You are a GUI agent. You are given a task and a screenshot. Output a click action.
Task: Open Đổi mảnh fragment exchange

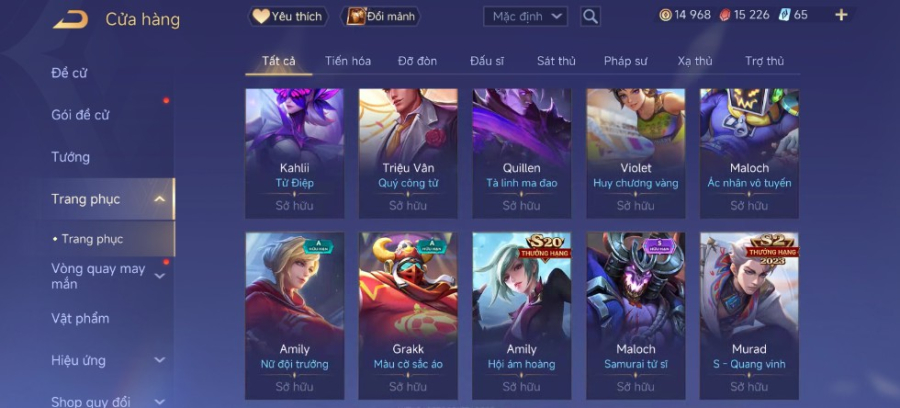(x=381, y=16)
